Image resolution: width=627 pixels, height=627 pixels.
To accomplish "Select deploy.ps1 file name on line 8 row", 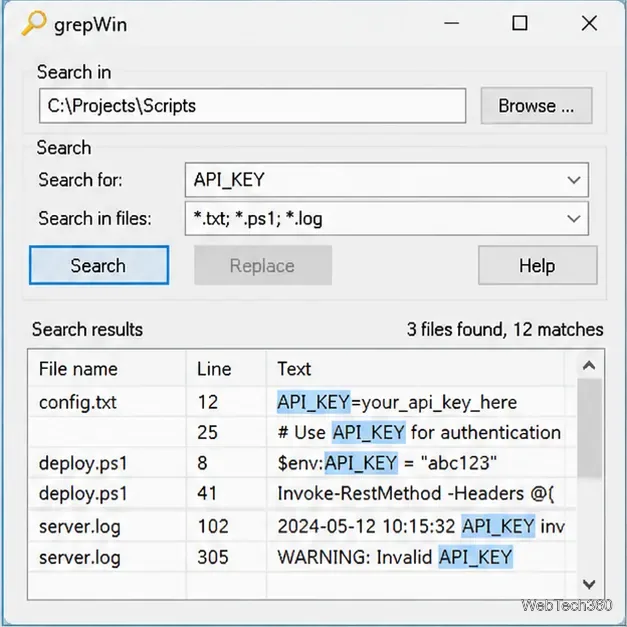I will 83,463.
